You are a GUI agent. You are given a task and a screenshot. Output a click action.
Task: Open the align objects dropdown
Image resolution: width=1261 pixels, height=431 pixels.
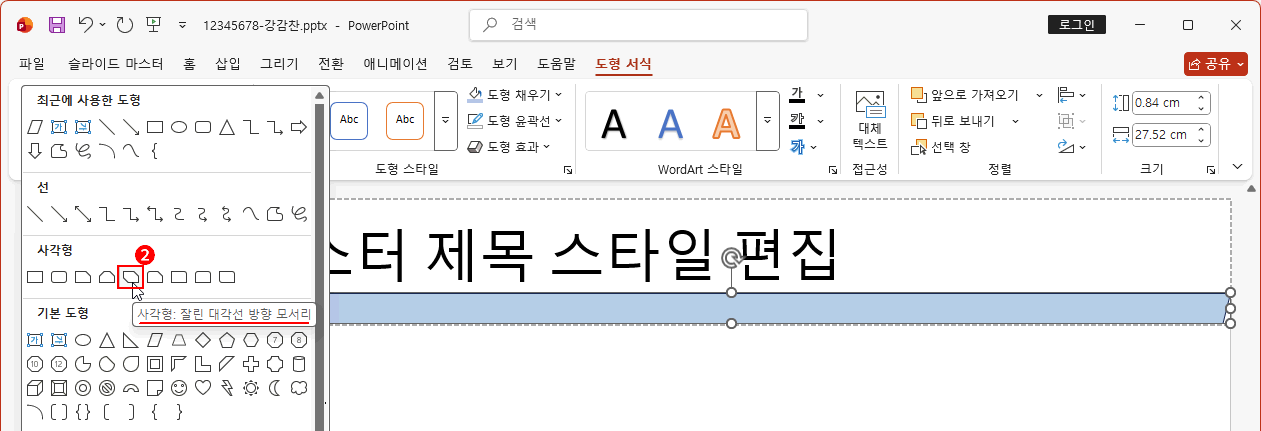point(1073,95)
